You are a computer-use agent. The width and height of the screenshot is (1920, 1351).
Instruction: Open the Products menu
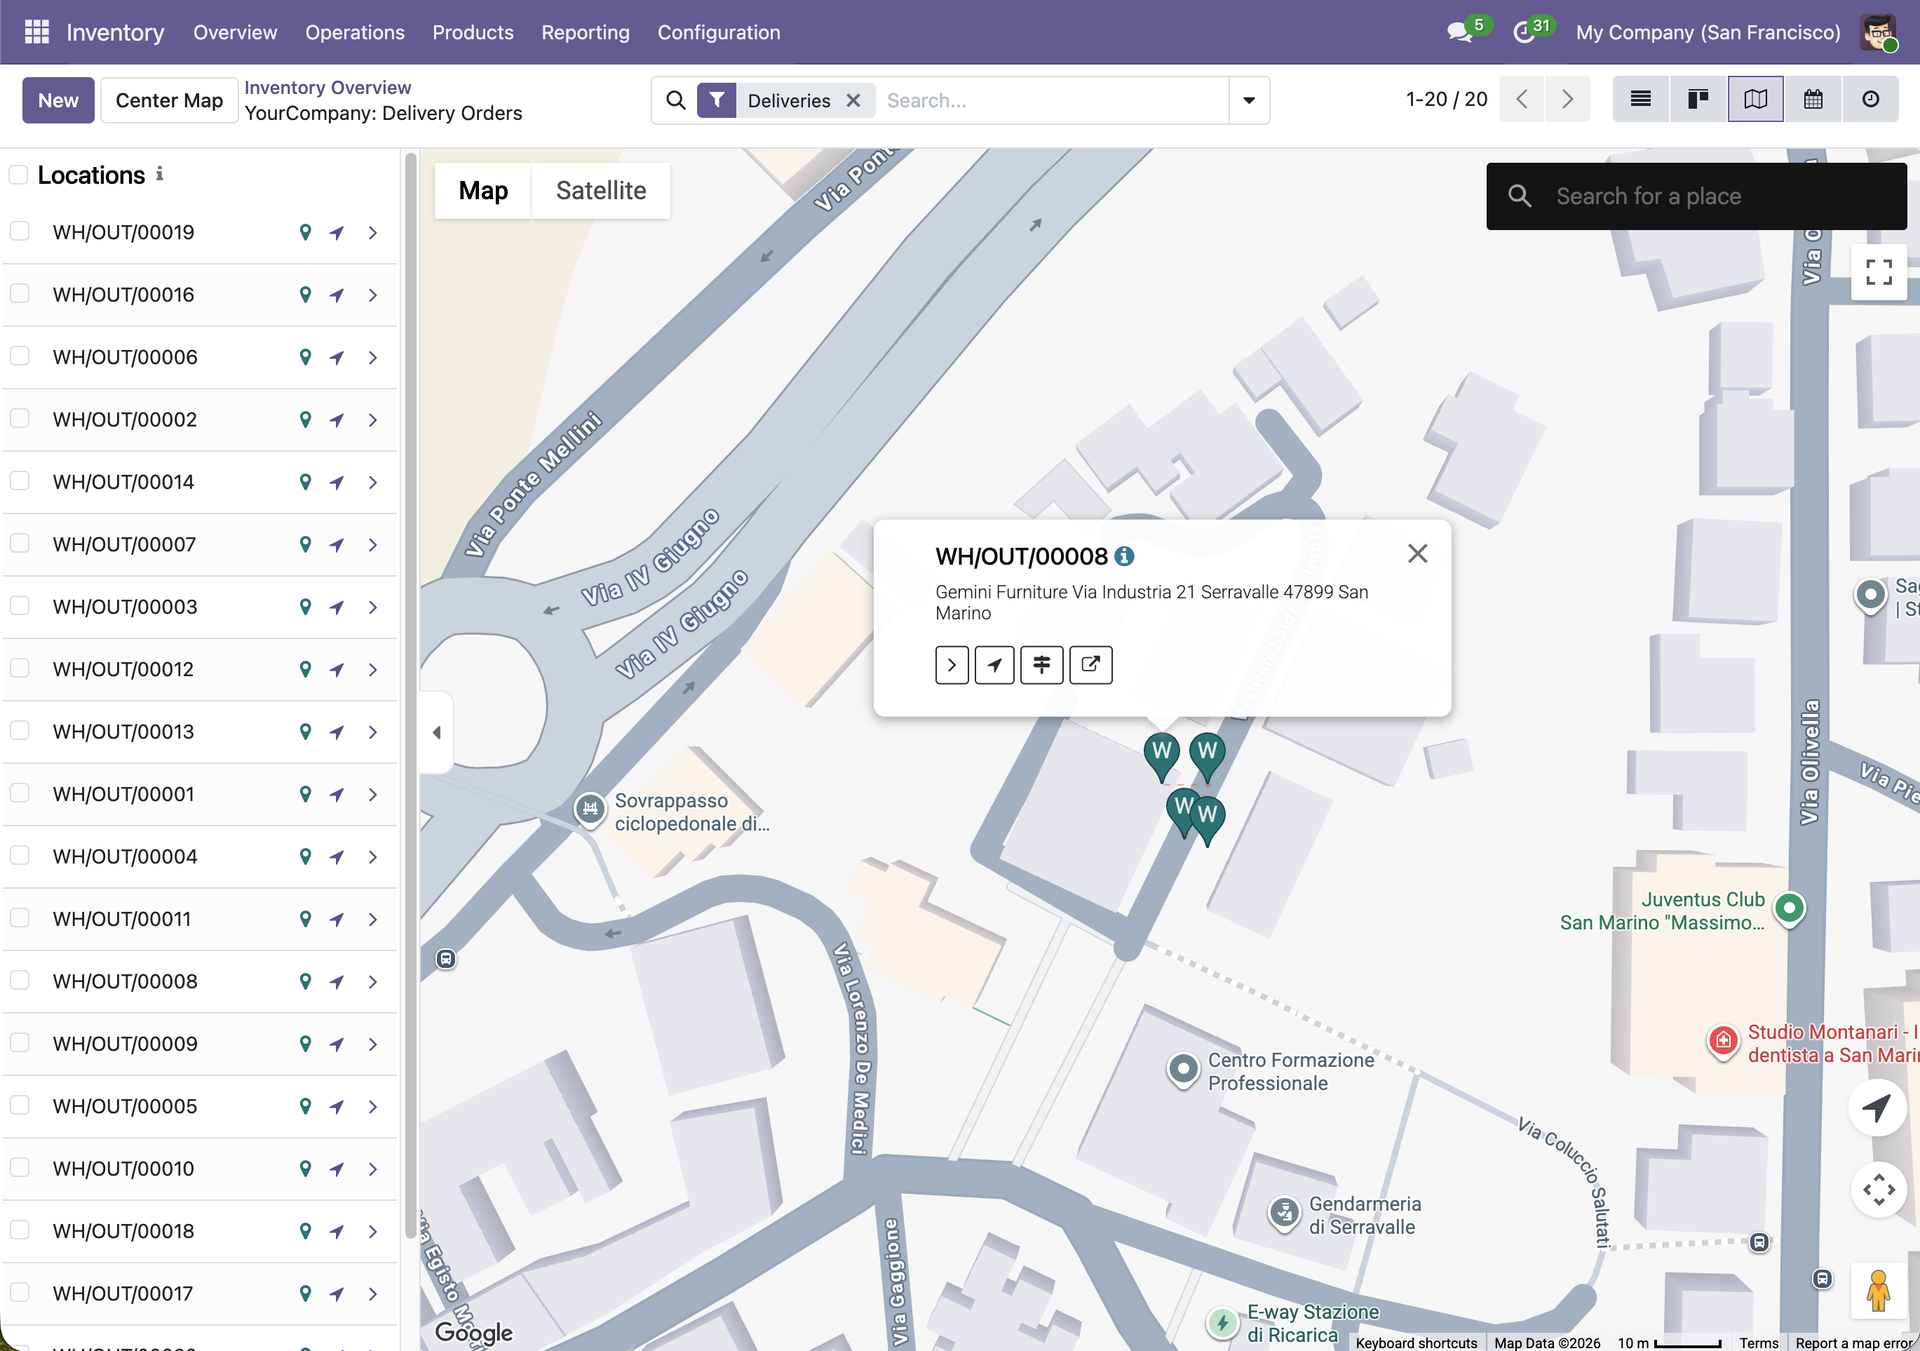(x=473, y=32)
